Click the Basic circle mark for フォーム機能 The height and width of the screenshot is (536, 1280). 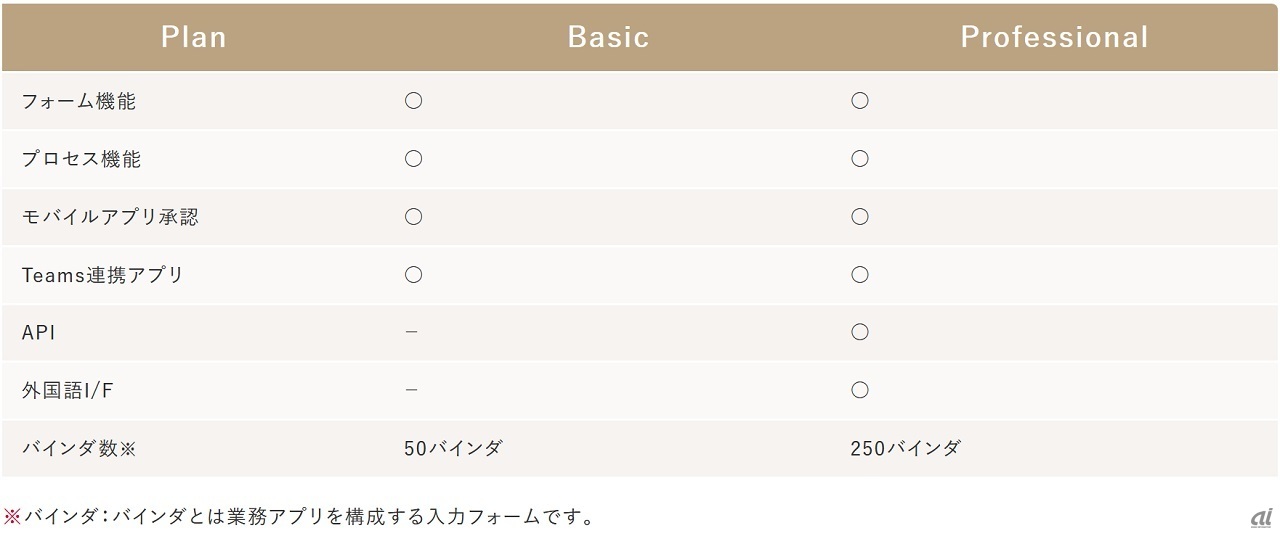(x=413, y=101)
